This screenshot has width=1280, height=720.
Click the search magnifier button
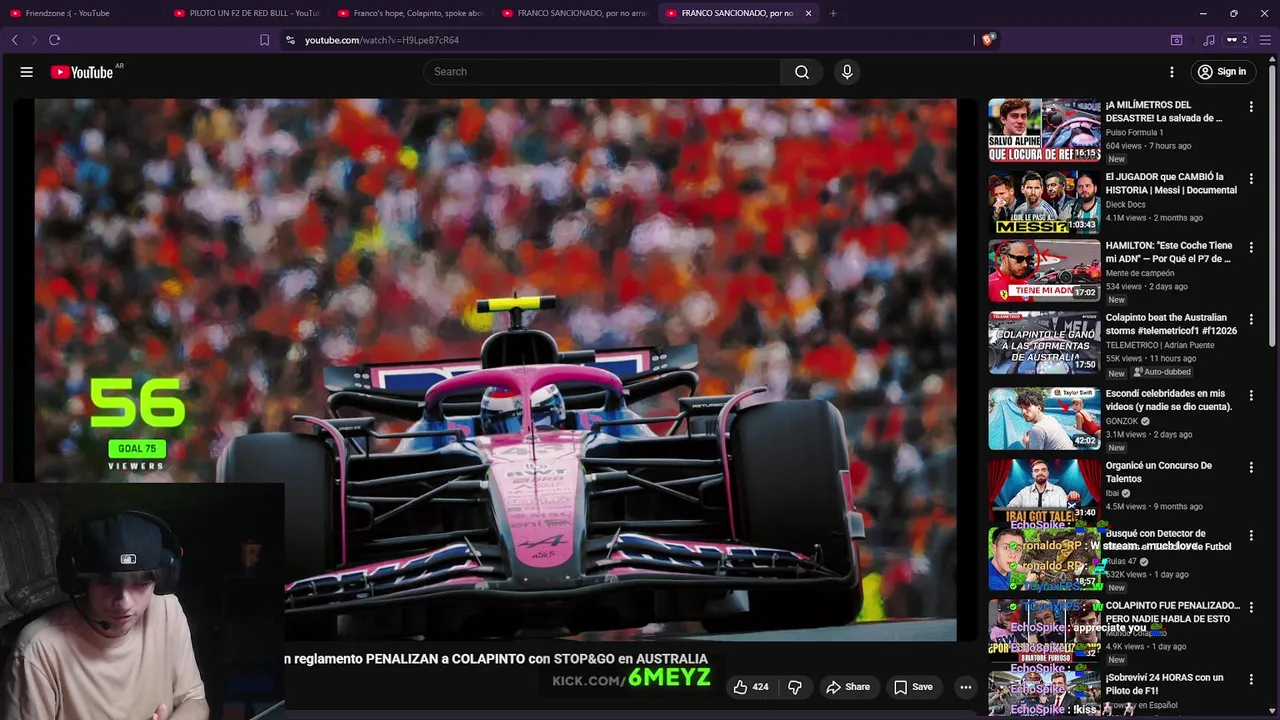802,72
